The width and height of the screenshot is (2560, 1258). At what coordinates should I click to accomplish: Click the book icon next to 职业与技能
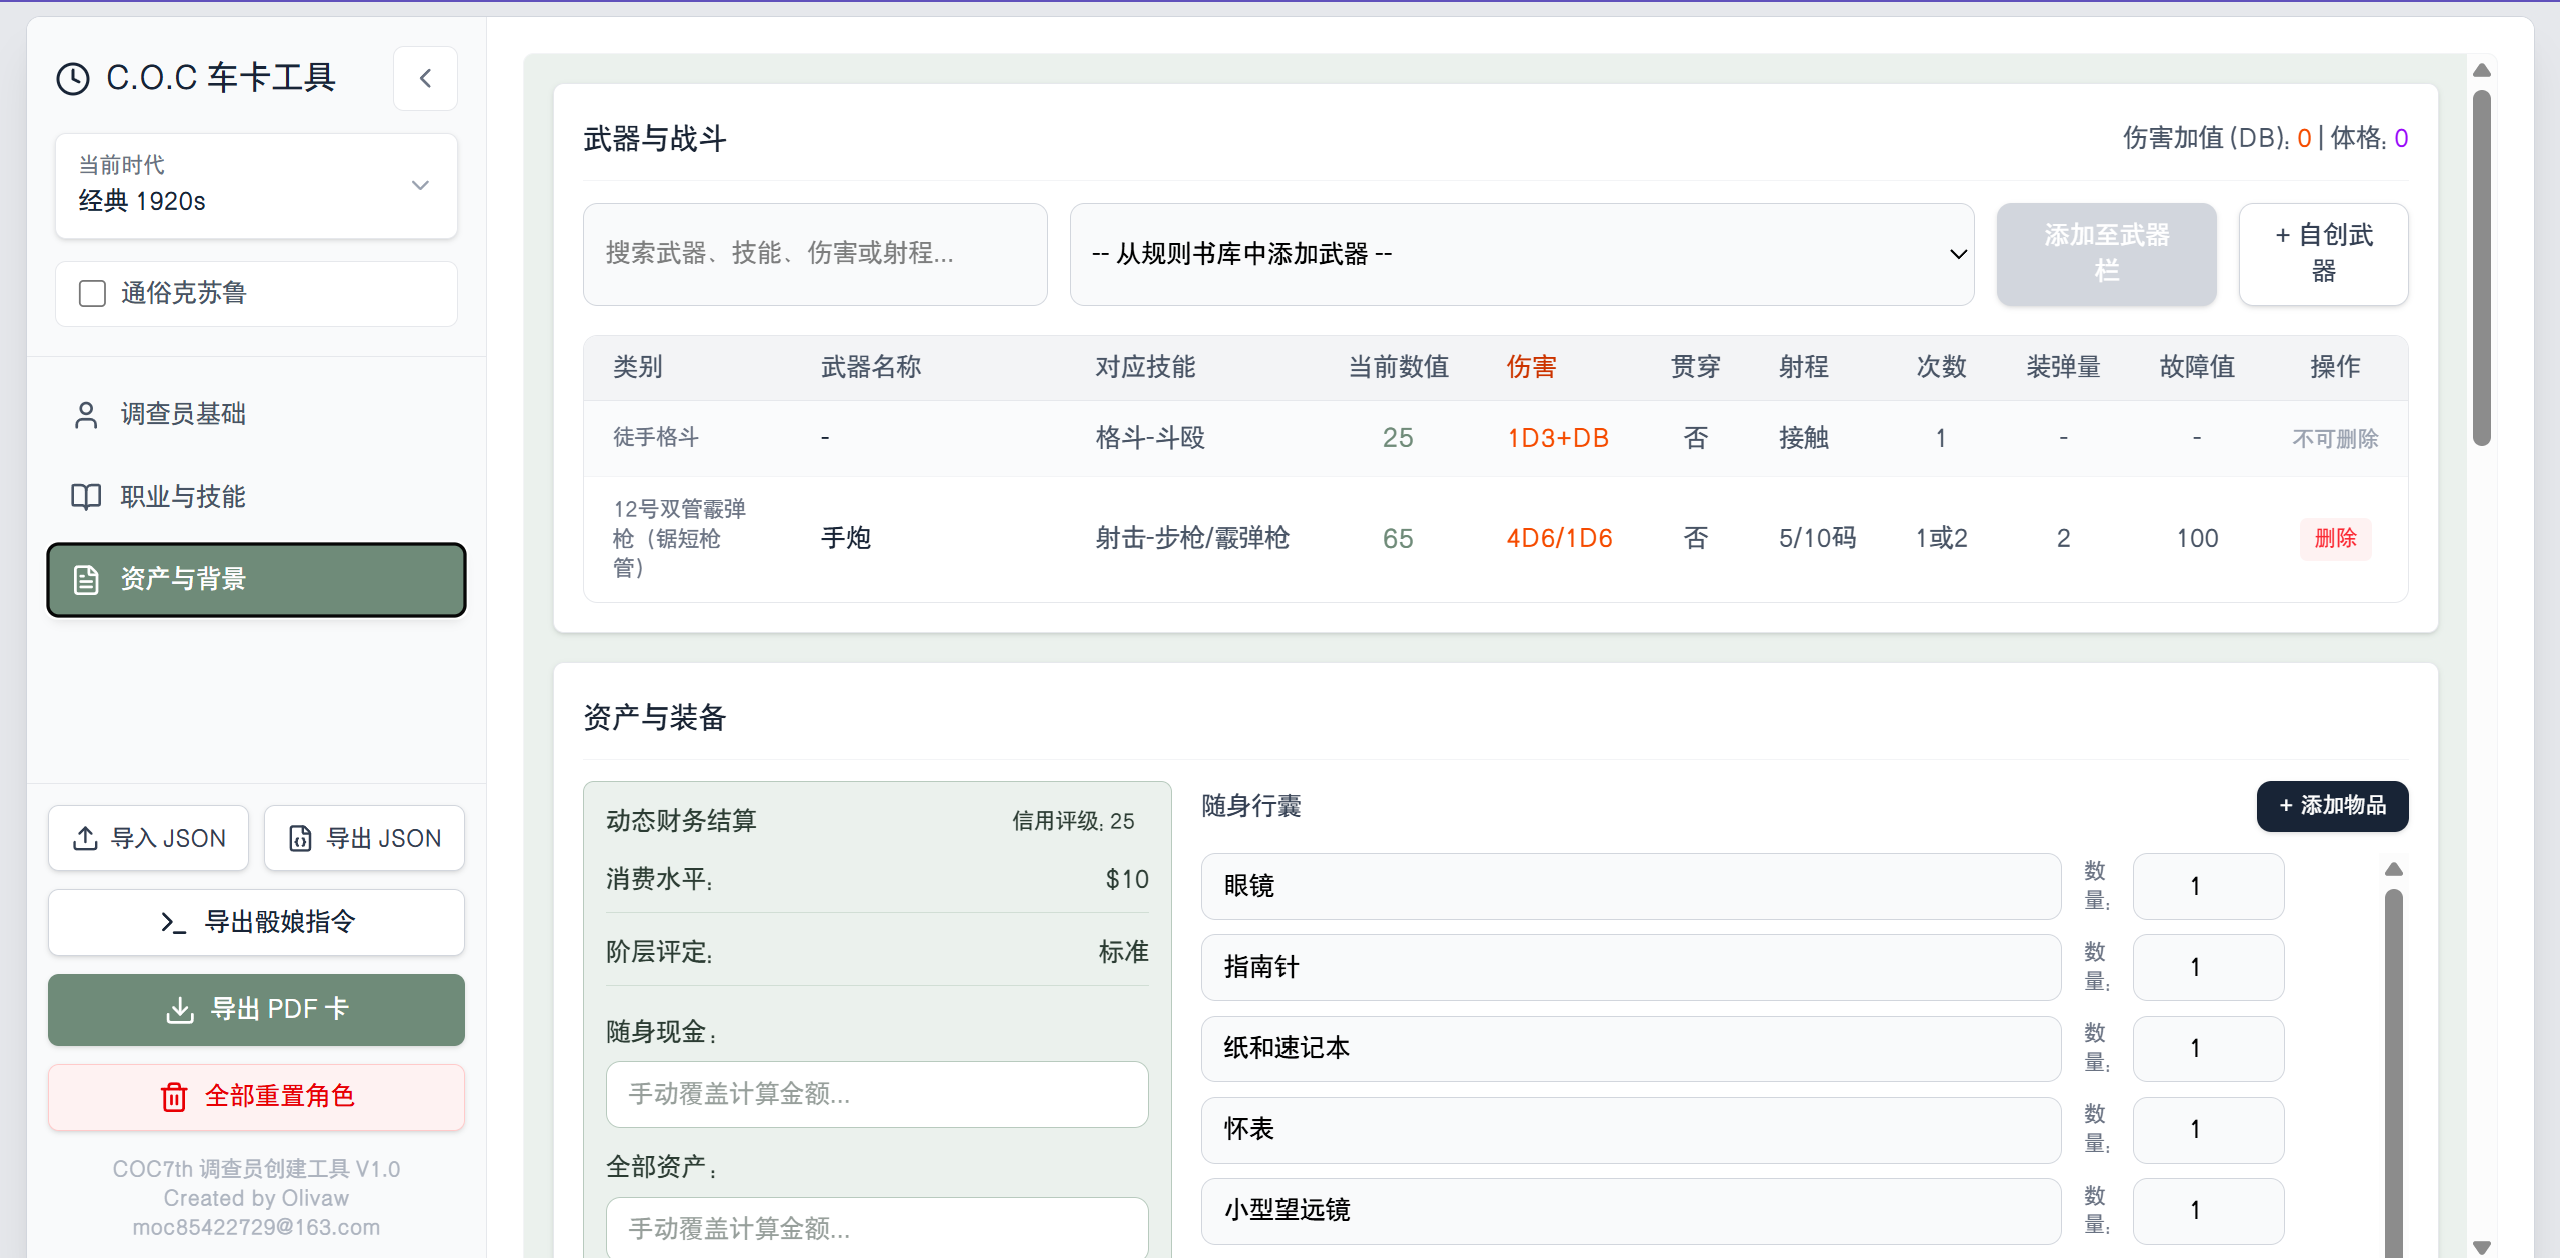[86, 497]
